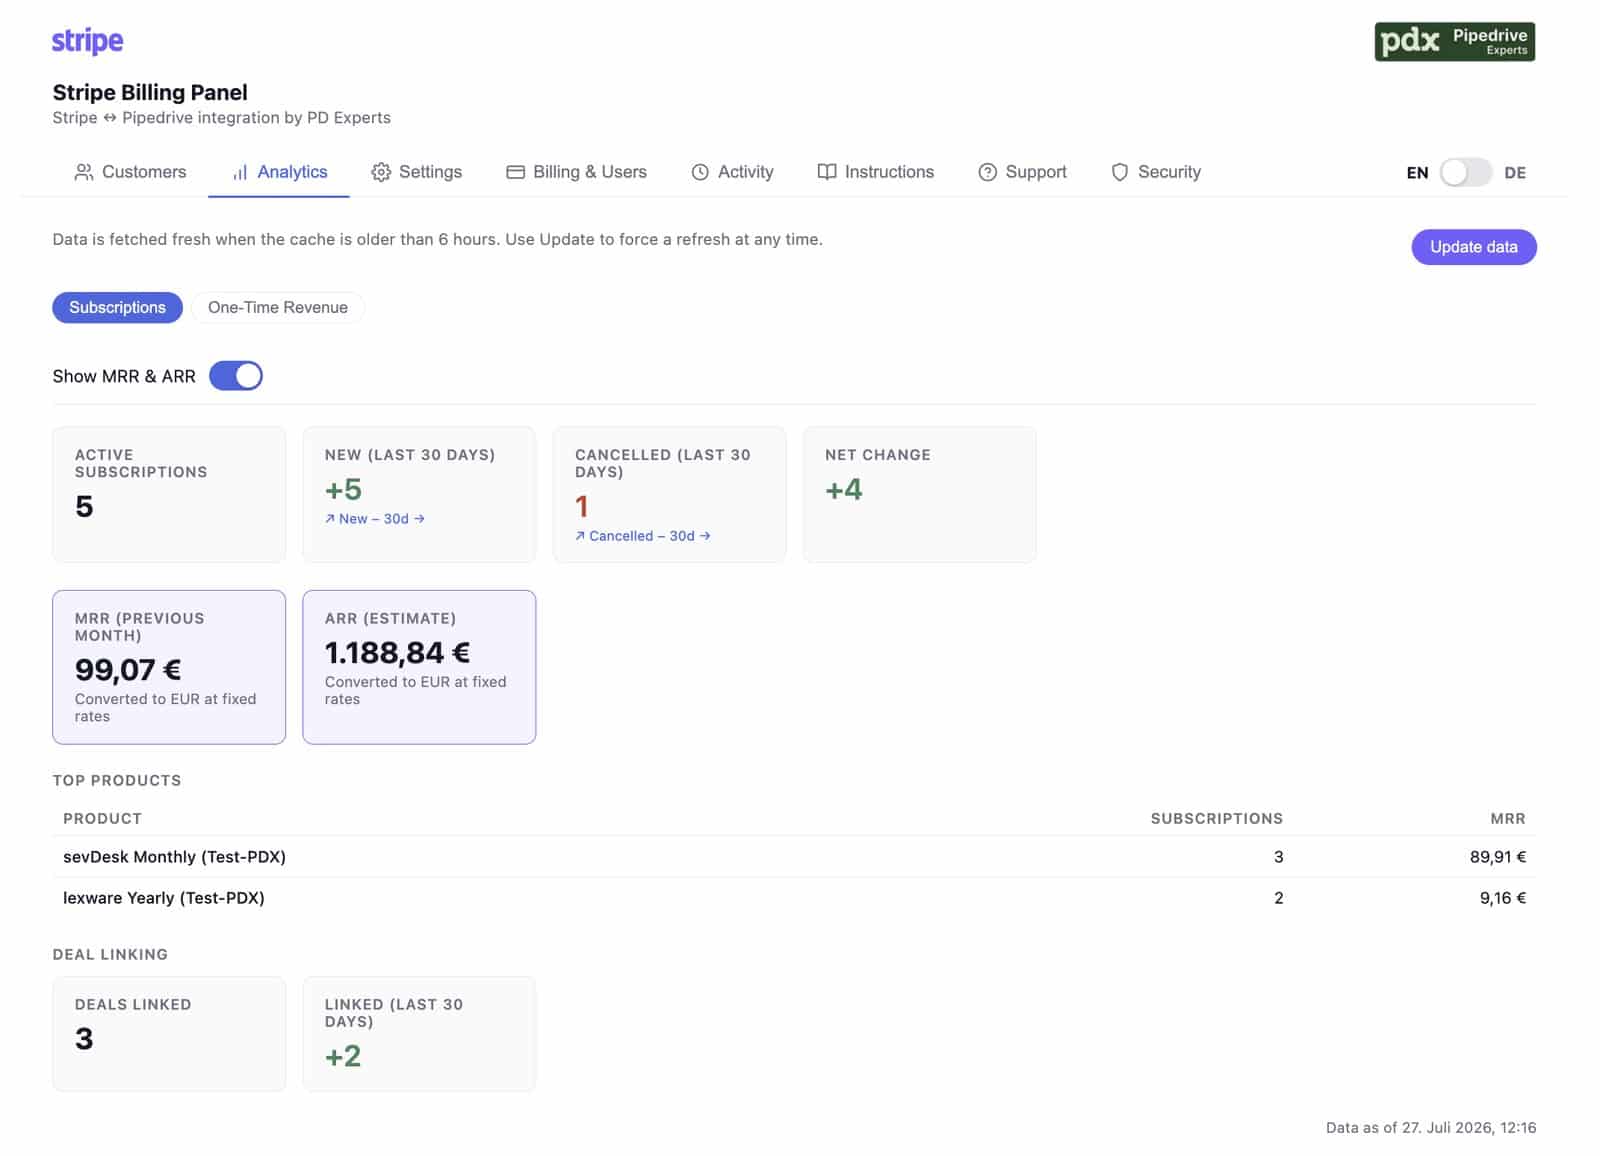This screenshot has width=1600, height=1156.
Task: Click the Stripe Billing Panel heading
Action: tap(150, 92)
